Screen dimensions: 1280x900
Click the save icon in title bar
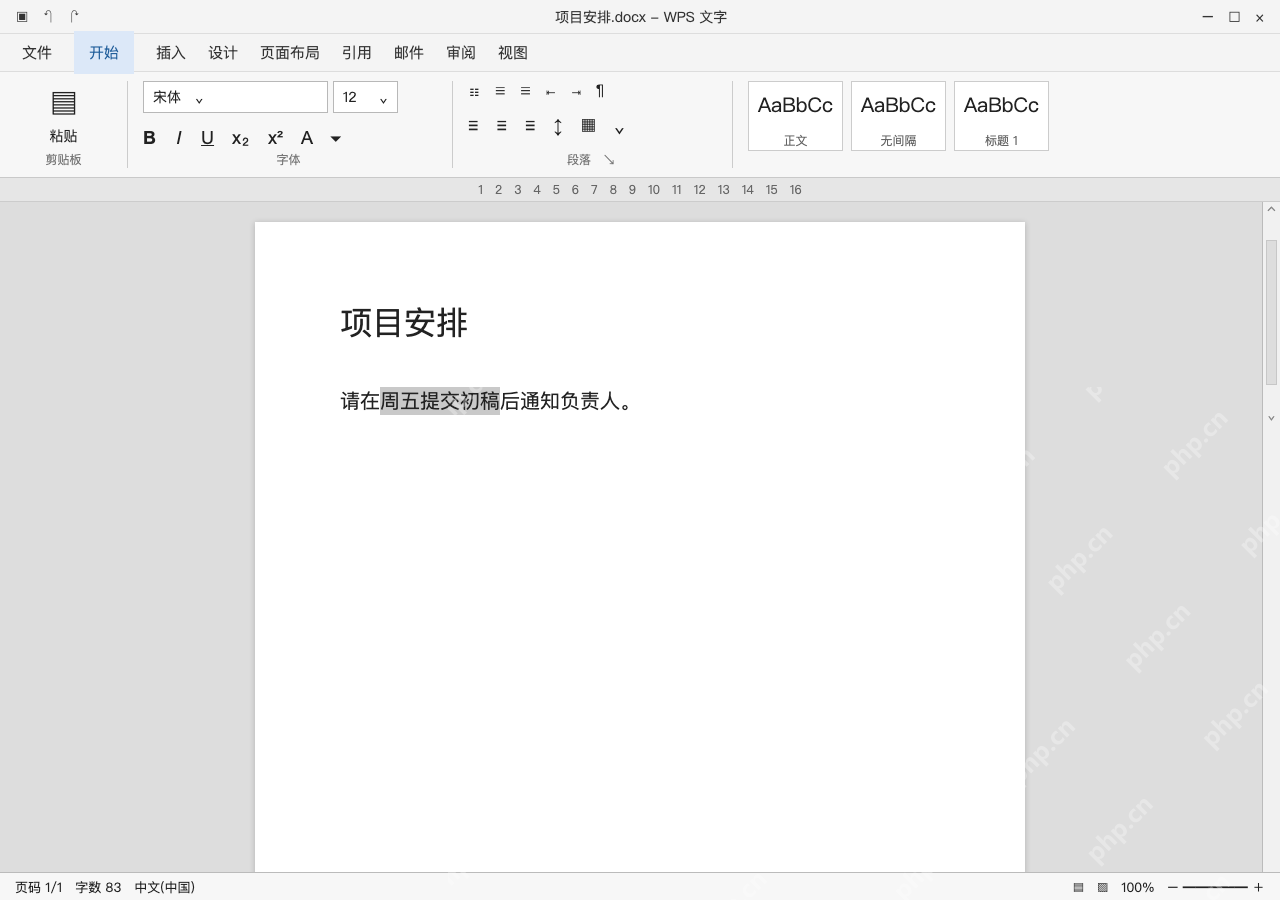[22, 16]
